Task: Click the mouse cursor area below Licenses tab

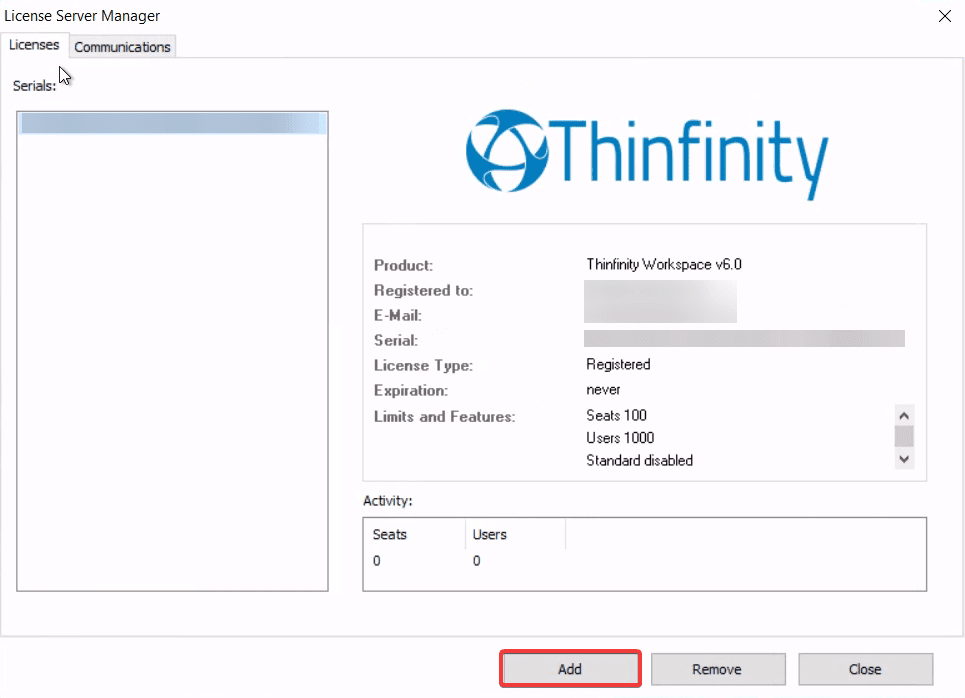Action: pyautogui.click(x=63, y=74)
